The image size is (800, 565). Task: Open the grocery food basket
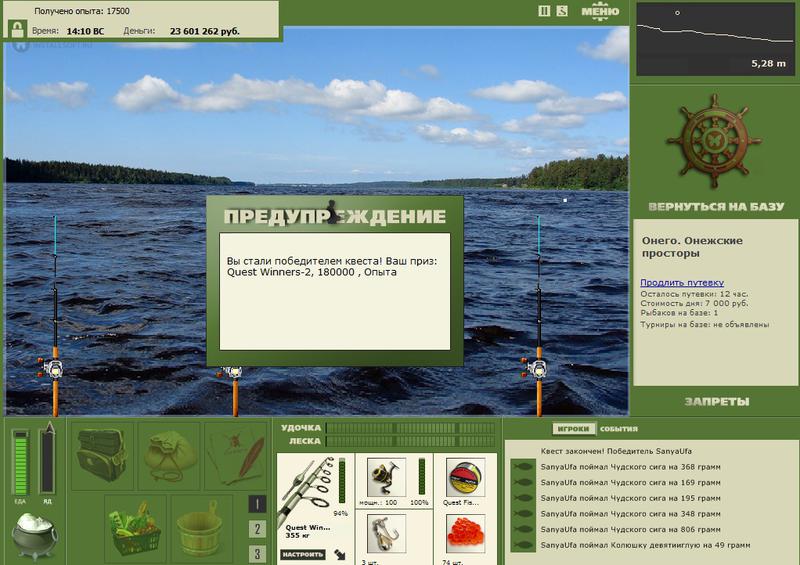click(135, 528)
